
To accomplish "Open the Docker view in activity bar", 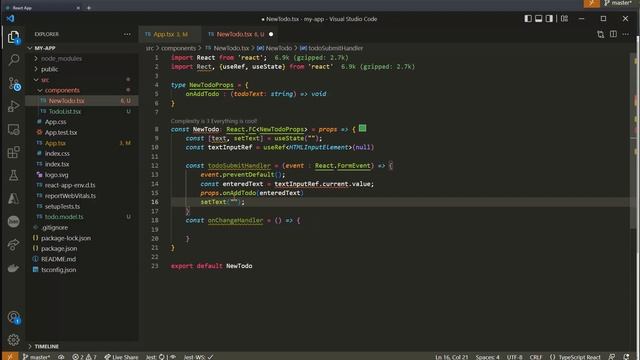I will point(13,268).
